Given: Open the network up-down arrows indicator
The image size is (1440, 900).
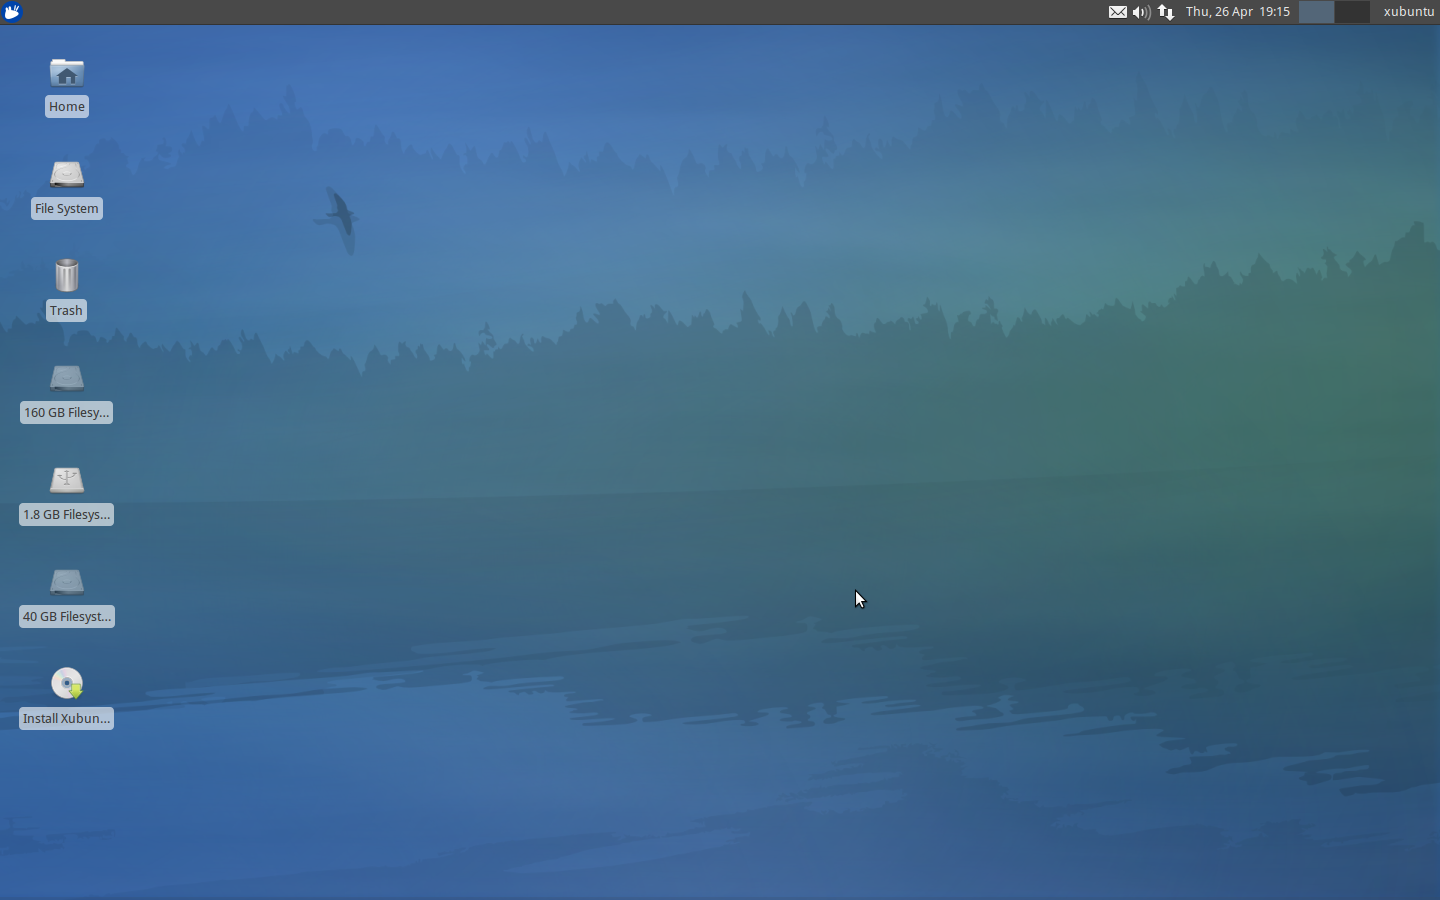Looking at the screenshot, I should pyautogui.click(x=1166, y=12).
